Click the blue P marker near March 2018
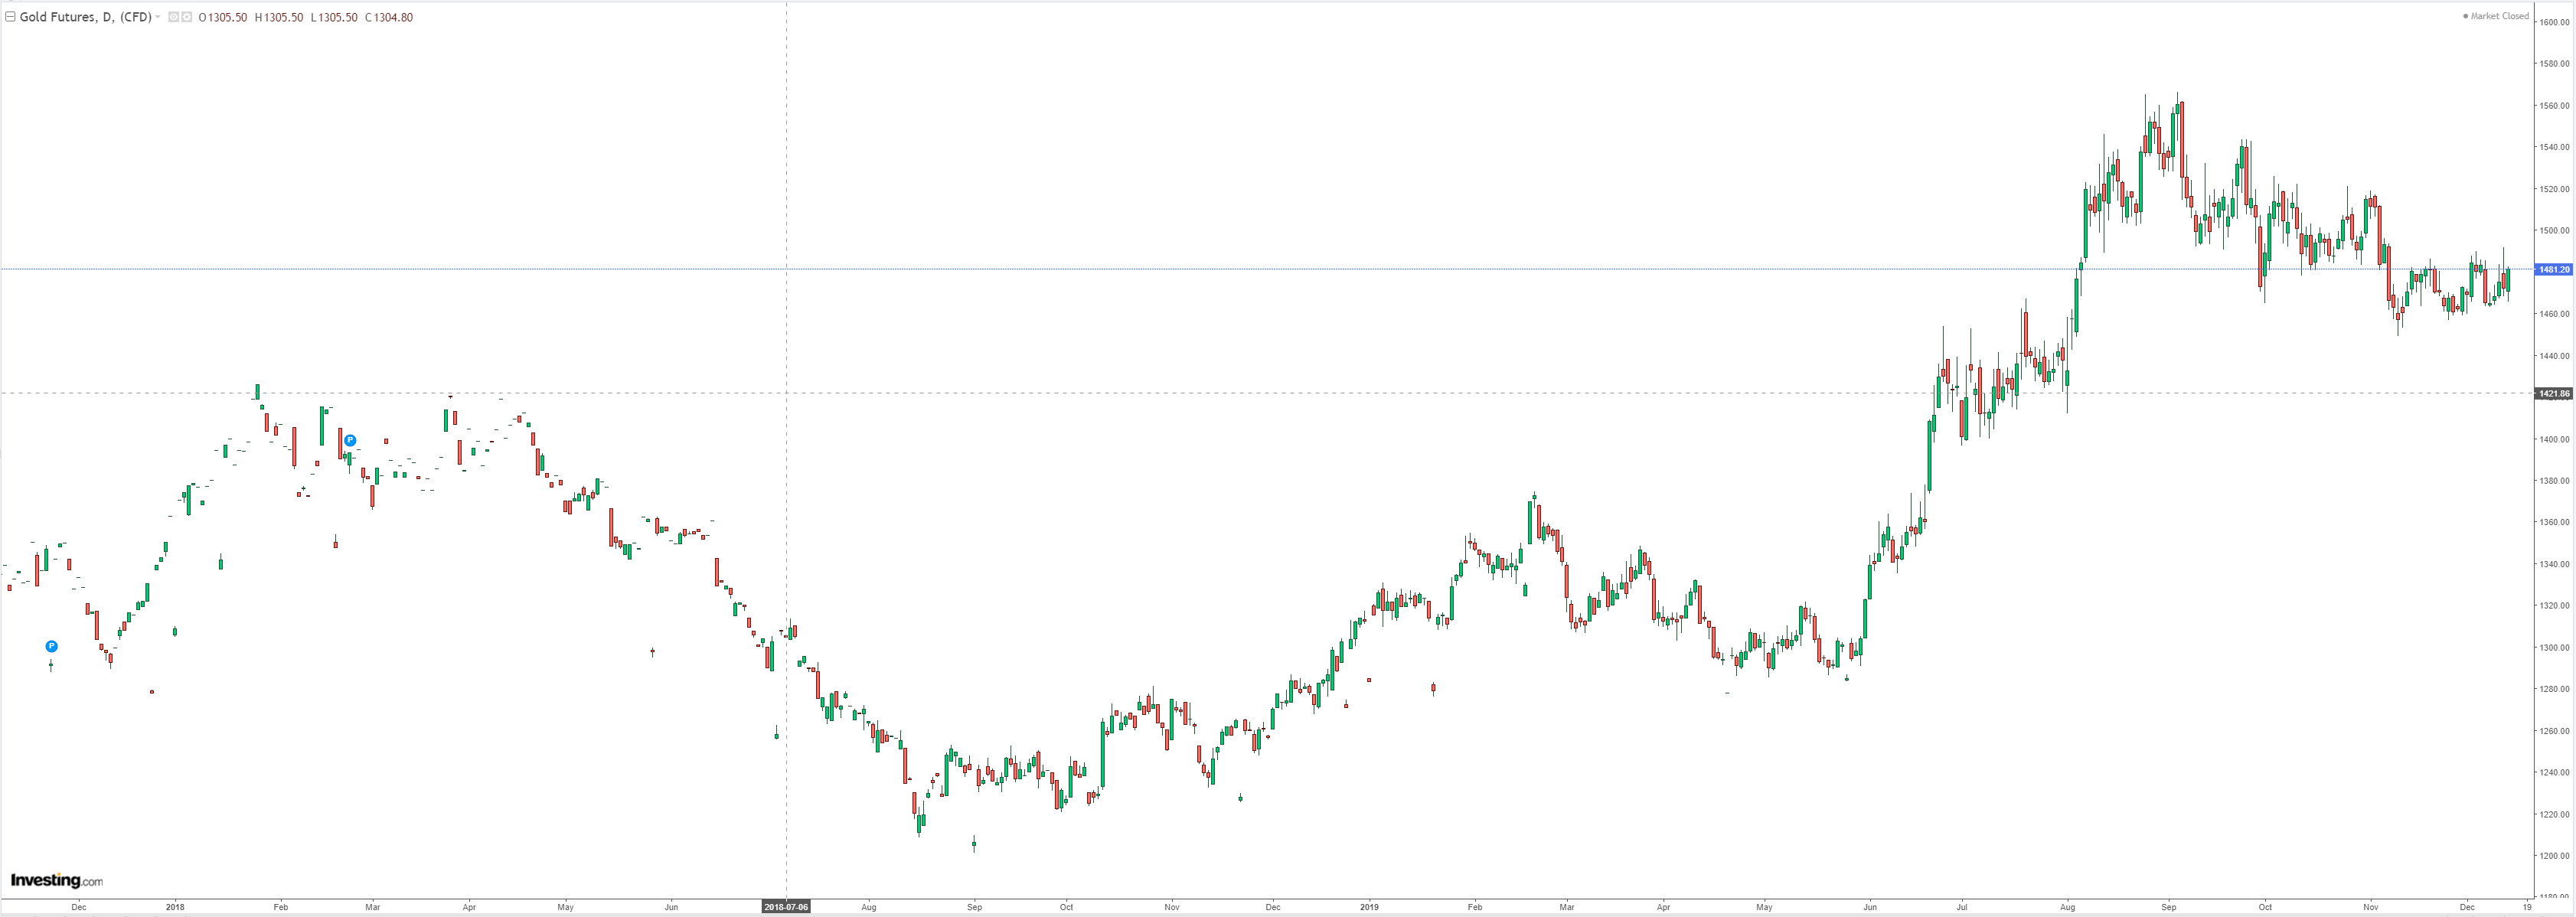2576x917 pixels. pos(350,440)
